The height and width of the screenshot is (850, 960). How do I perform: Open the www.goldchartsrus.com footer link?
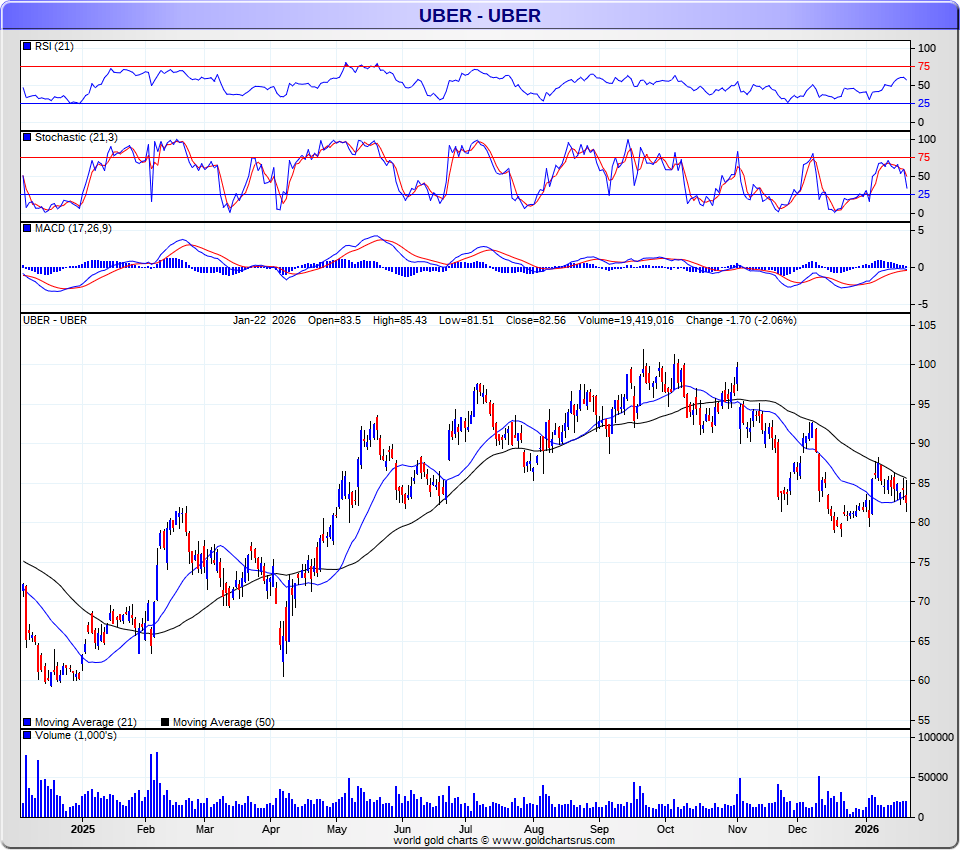(x=554, y=841)
